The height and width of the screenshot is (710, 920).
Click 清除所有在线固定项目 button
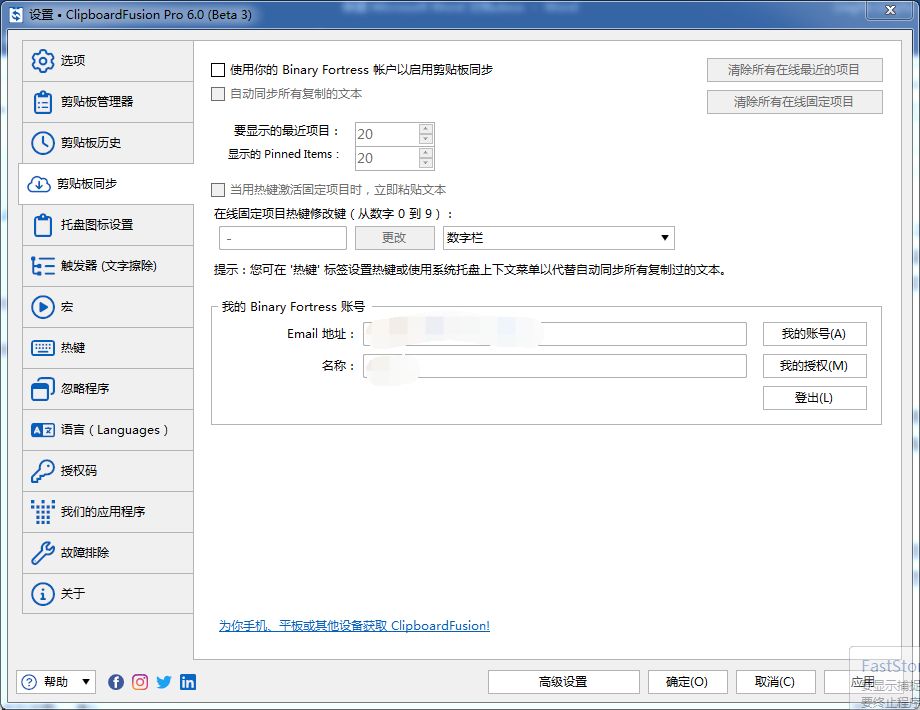click(x=794, y=102)
